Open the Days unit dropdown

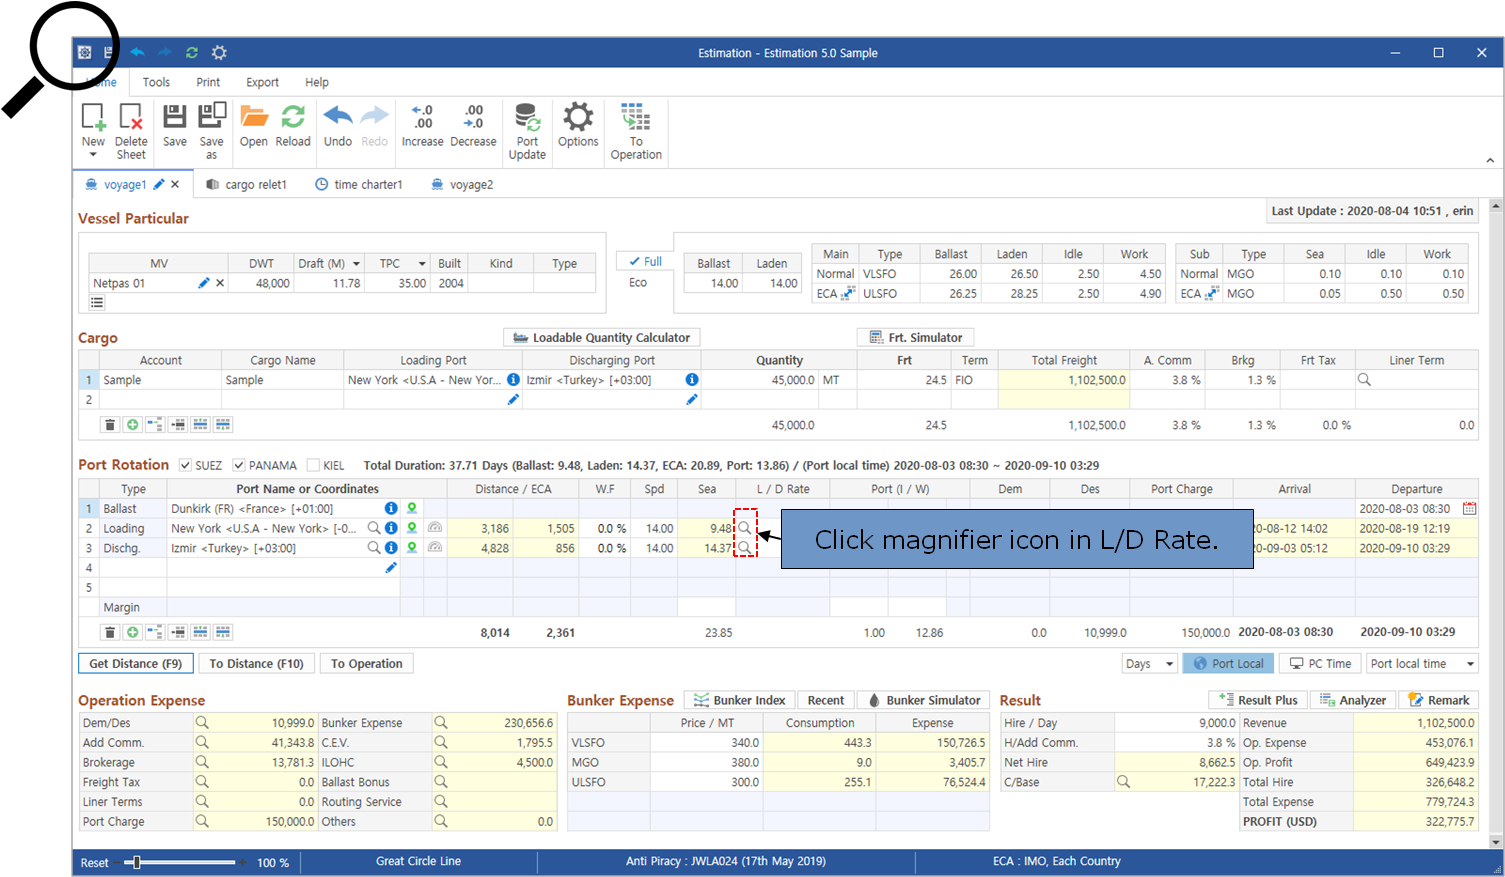1169,664
